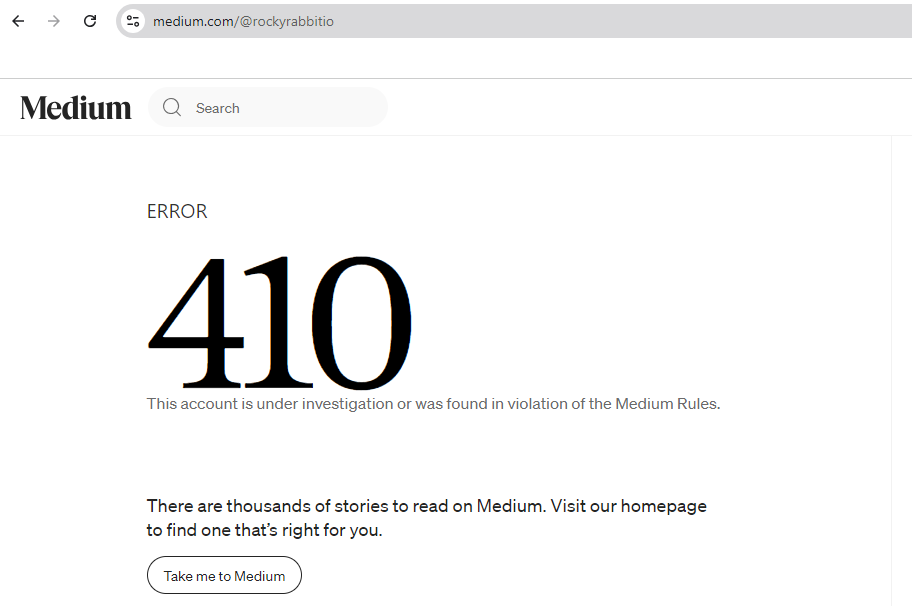The height and width of the screenshot is (606, 912).
Task: Open the Medium logo homepage link
Action: click(76, 108)
